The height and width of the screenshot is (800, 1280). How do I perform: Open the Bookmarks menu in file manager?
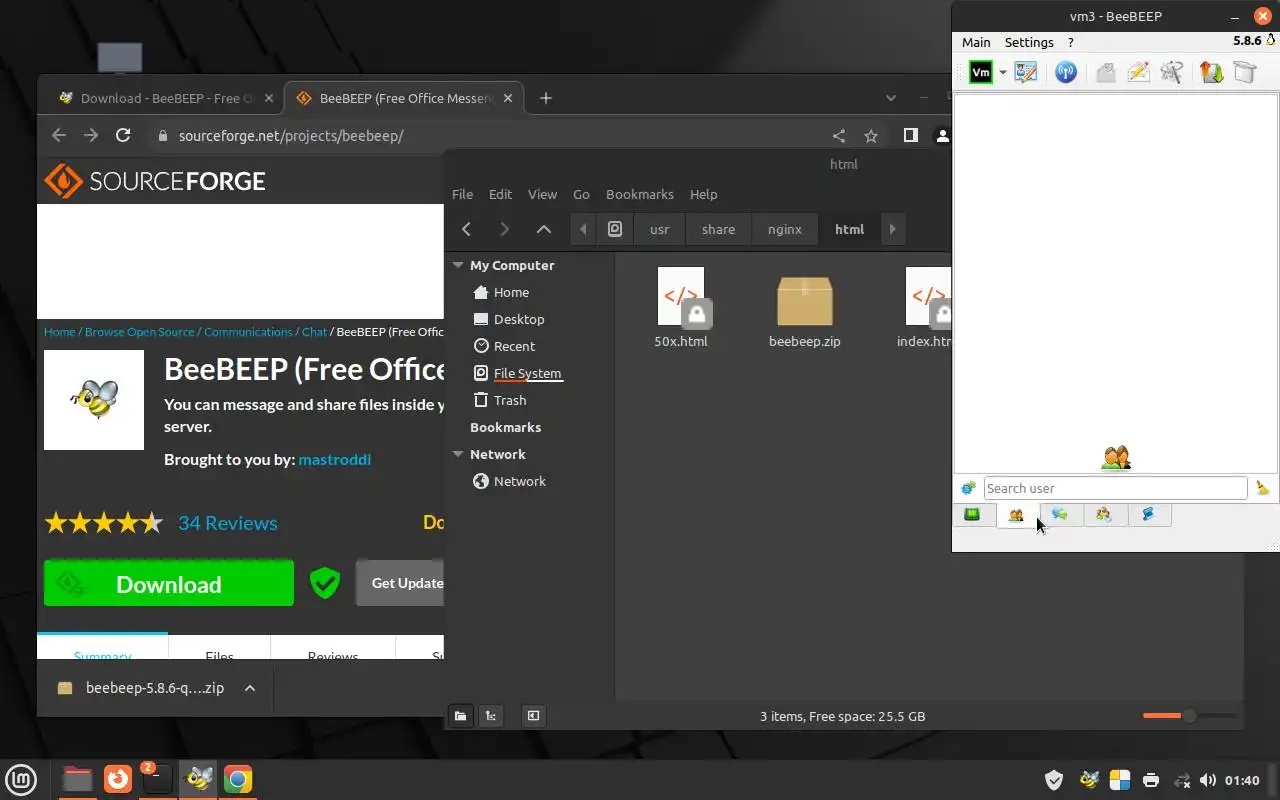tap(640, 194)
